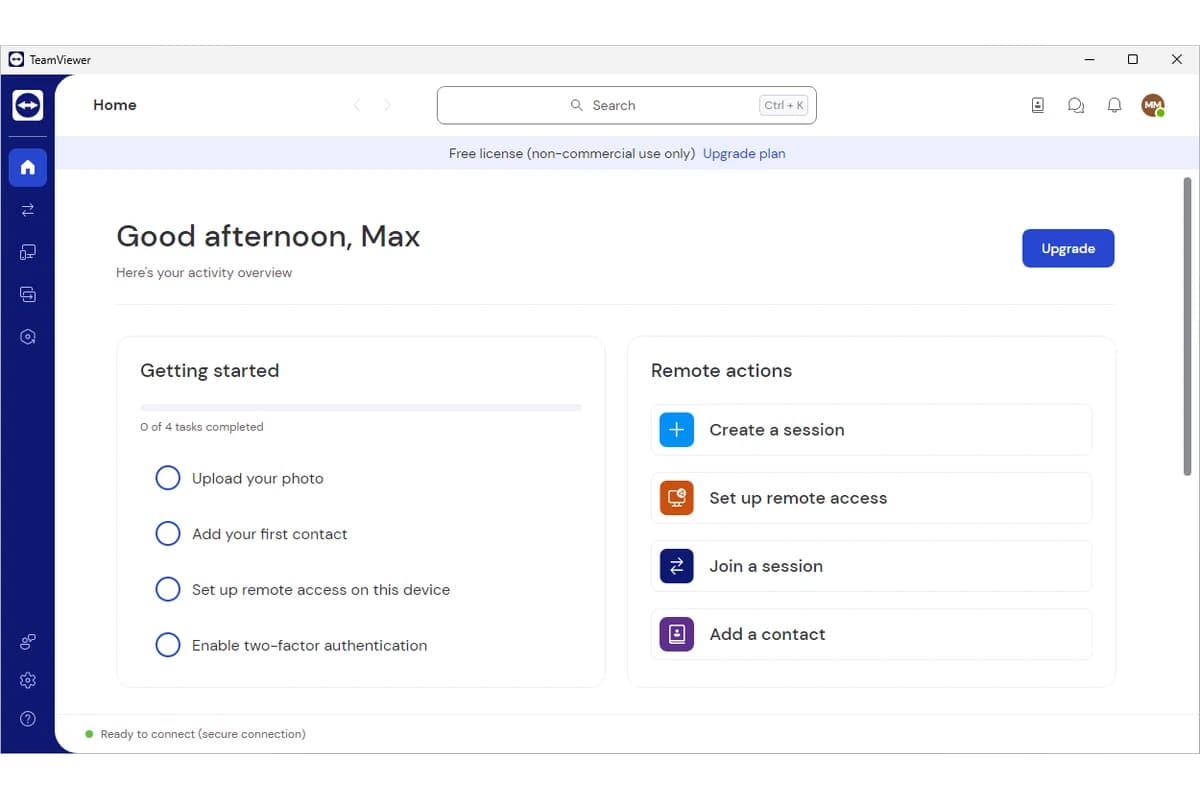Image resolution: width=1200 pixels, height=800 pixels.
Task: Open the Home tab in sidebar
Action: pyautogui.click(x=28, y=167)
